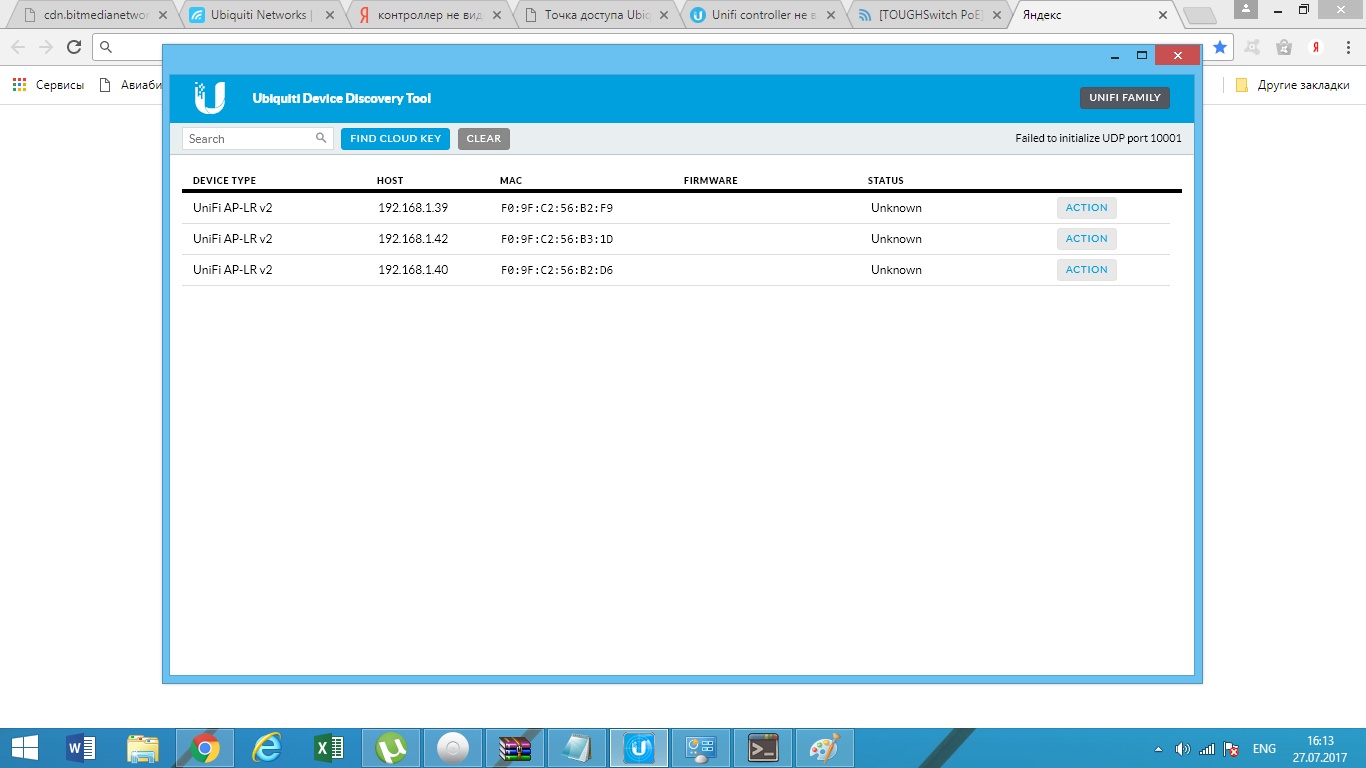Switch to the Ubiquiti Discovery Tool taskbar icon
This screenshot has height=768, width=1366.
(639, 748)
